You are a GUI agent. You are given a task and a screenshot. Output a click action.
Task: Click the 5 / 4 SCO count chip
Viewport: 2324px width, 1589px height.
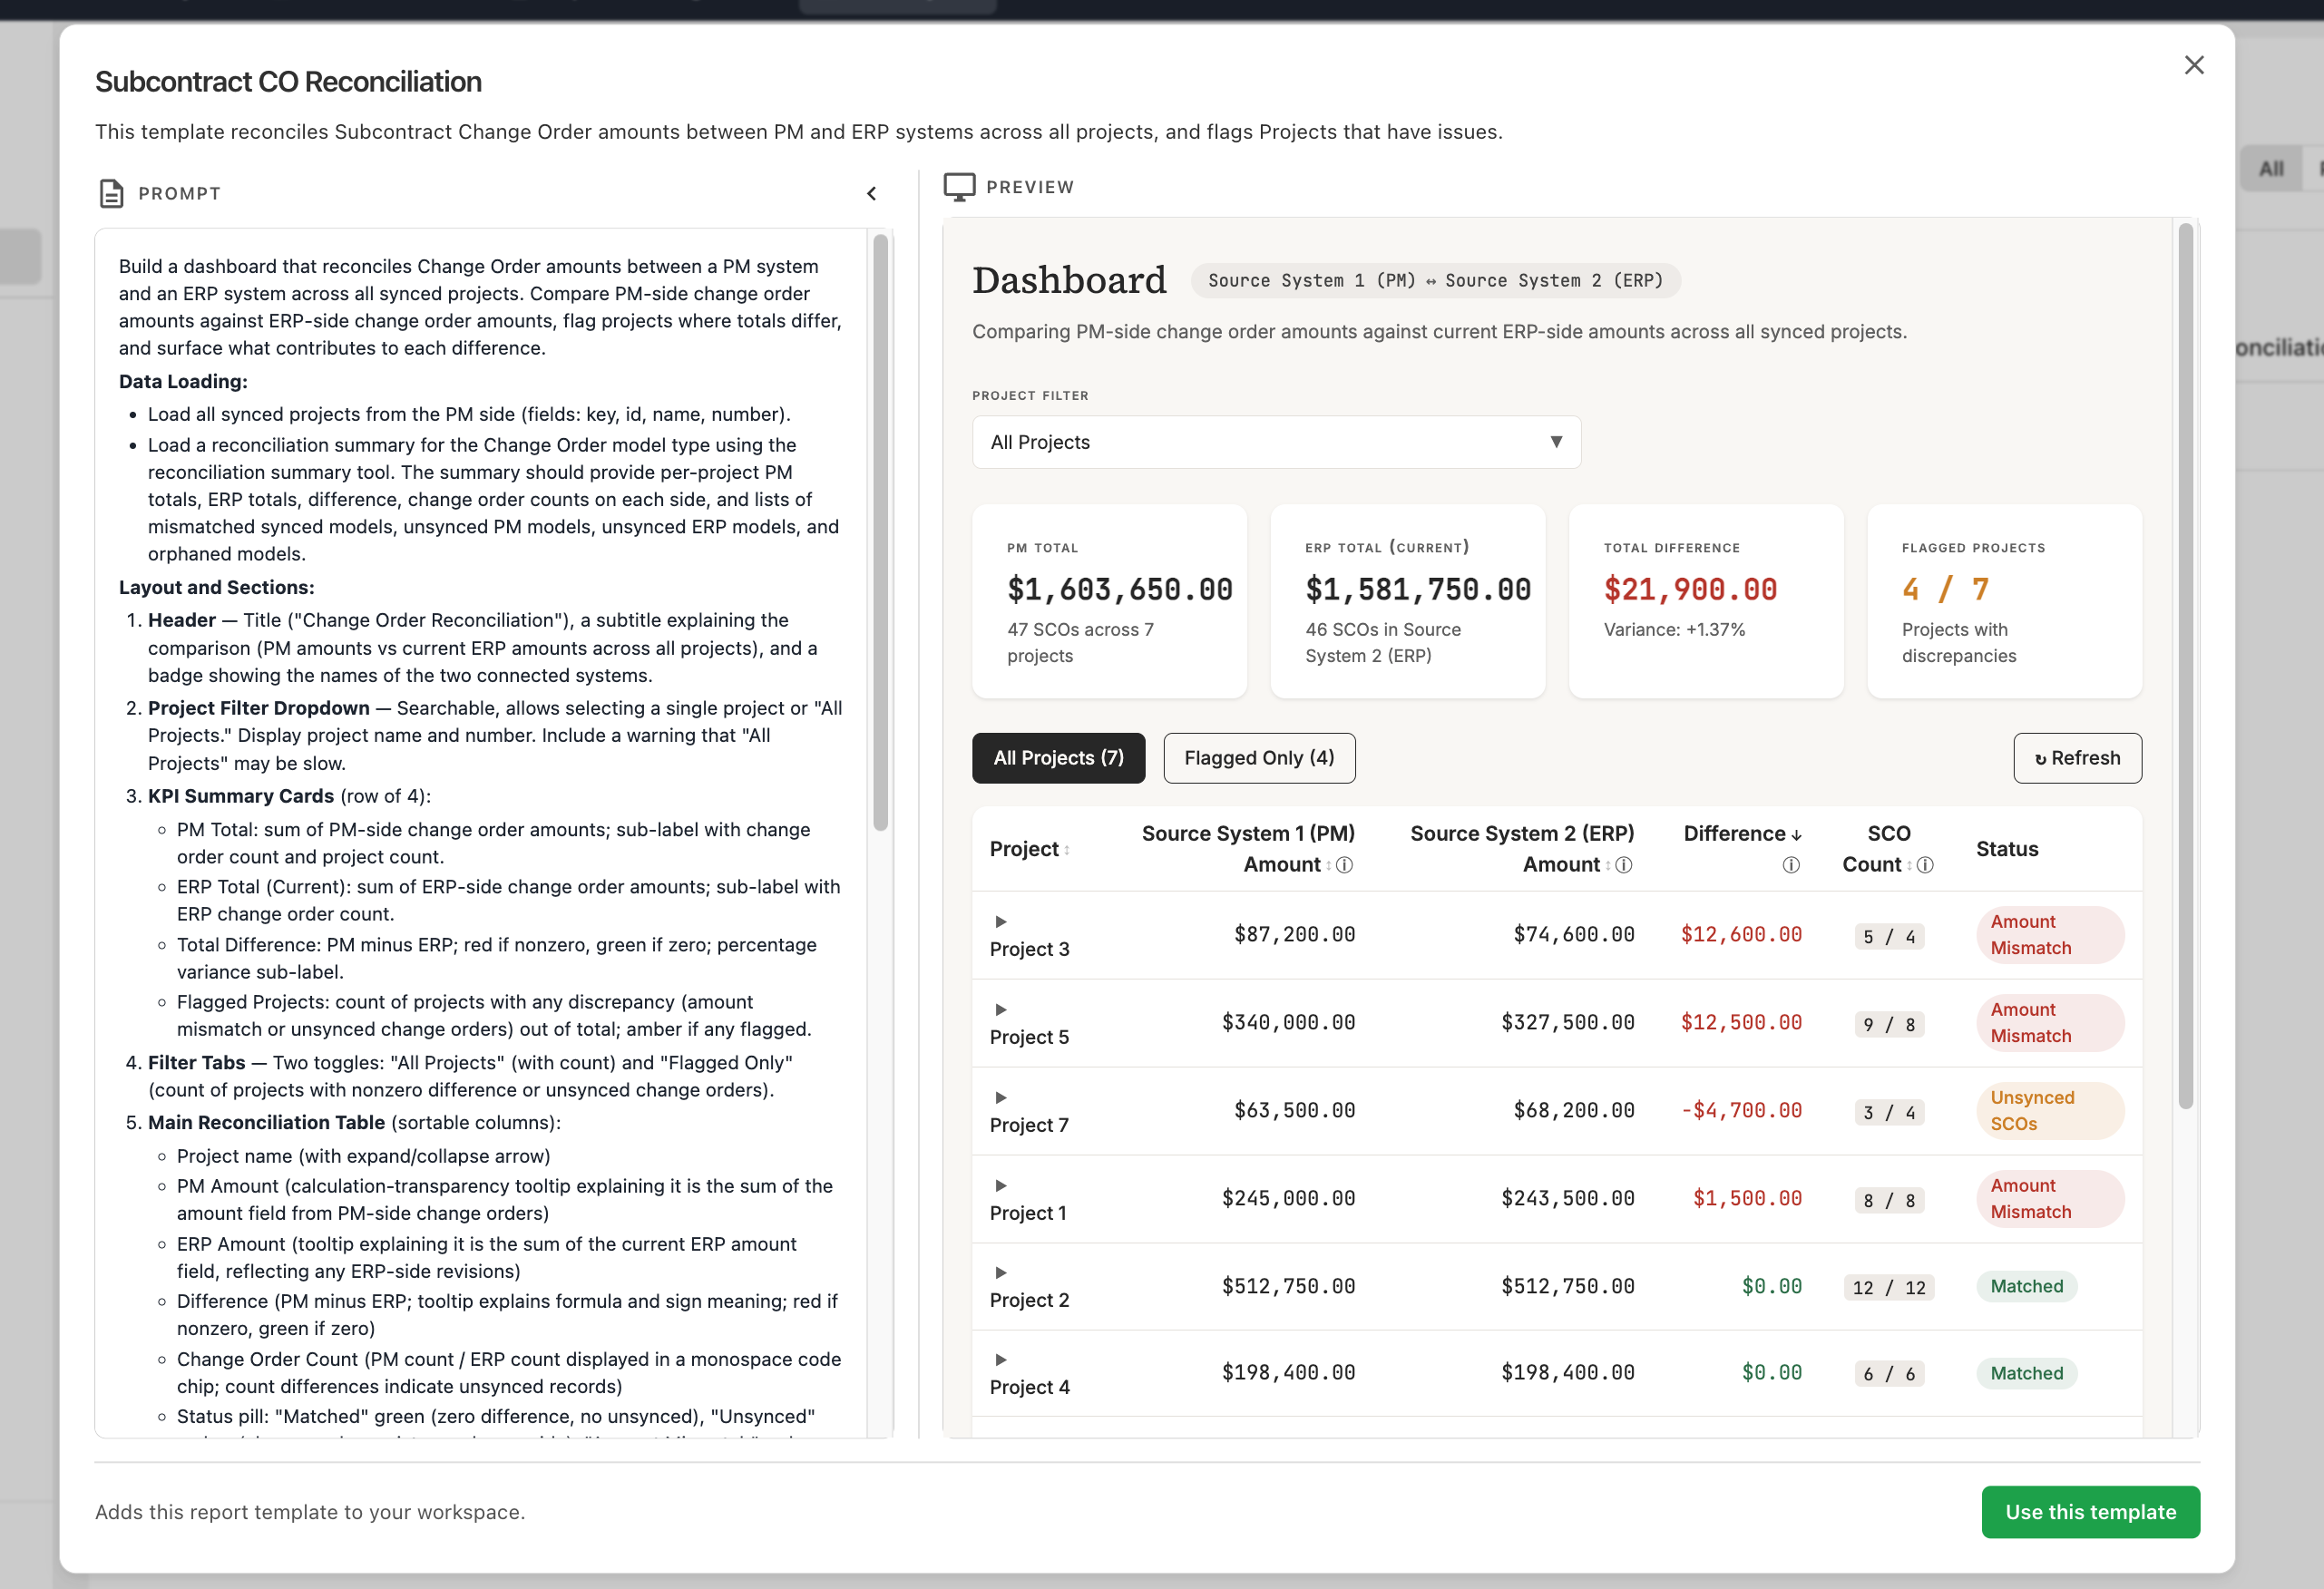tap(1888, 937)
